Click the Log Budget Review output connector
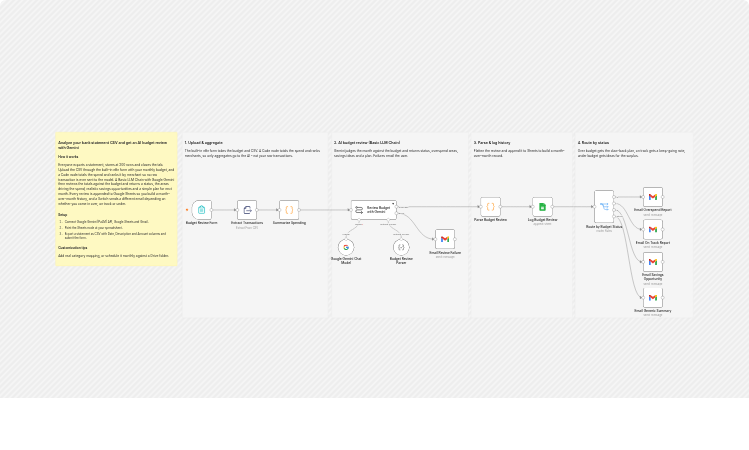 553,207
